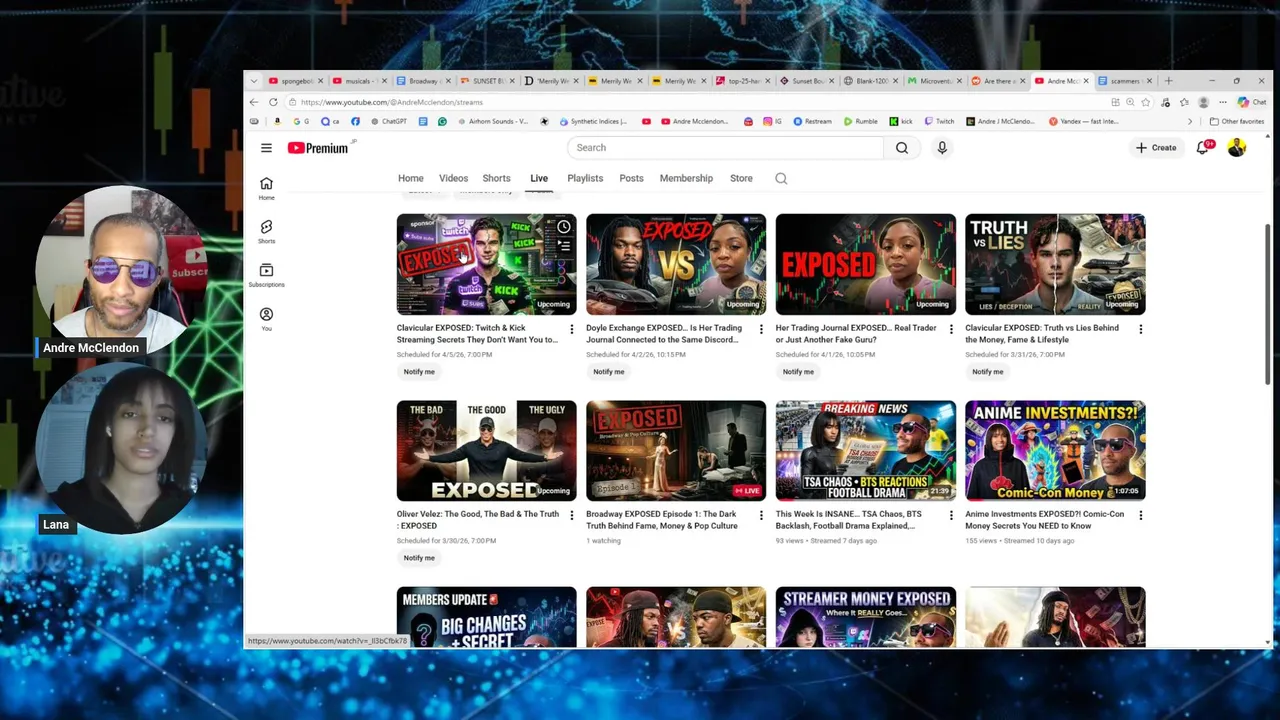Open a new browser tab with plus

click(1168, 81)
